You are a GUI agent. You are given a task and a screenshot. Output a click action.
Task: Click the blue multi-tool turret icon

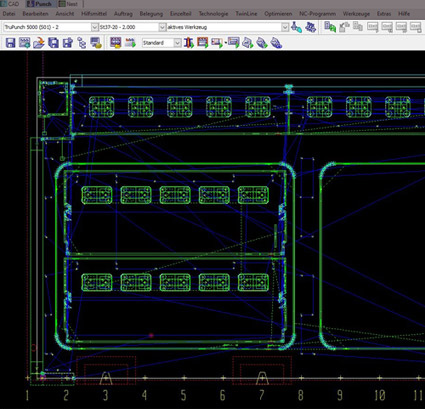[311, 27]
